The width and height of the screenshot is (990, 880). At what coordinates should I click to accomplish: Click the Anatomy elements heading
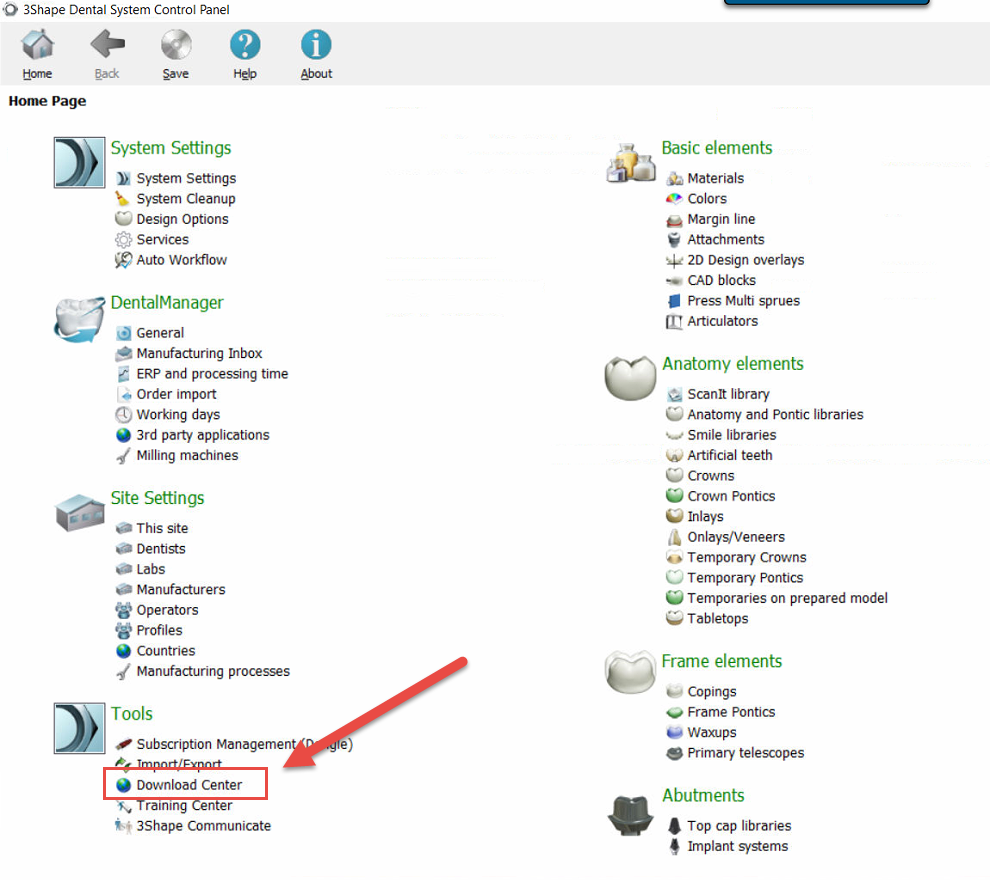[x=732, y=364]
